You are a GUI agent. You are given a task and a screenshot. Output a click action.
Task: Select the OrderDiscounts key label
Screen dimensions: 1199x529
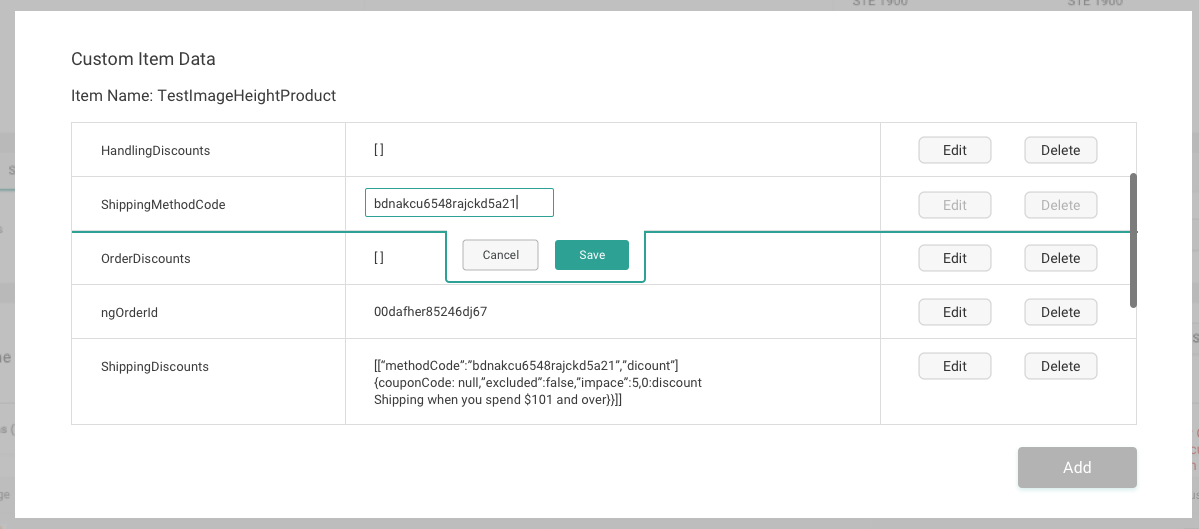tap(145, 258)
